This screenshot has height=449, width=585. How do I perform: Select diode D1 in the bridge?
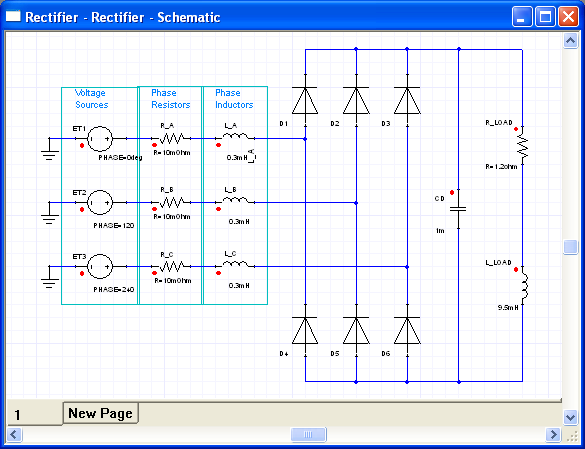coord(305,100)
